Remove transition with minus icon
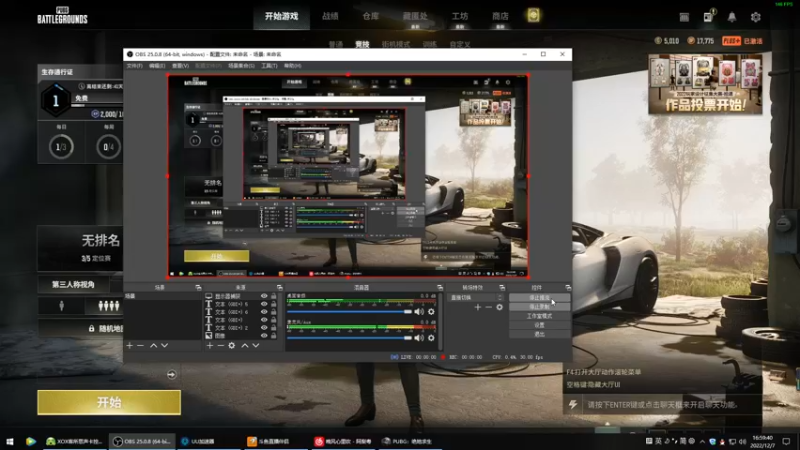 488,307
